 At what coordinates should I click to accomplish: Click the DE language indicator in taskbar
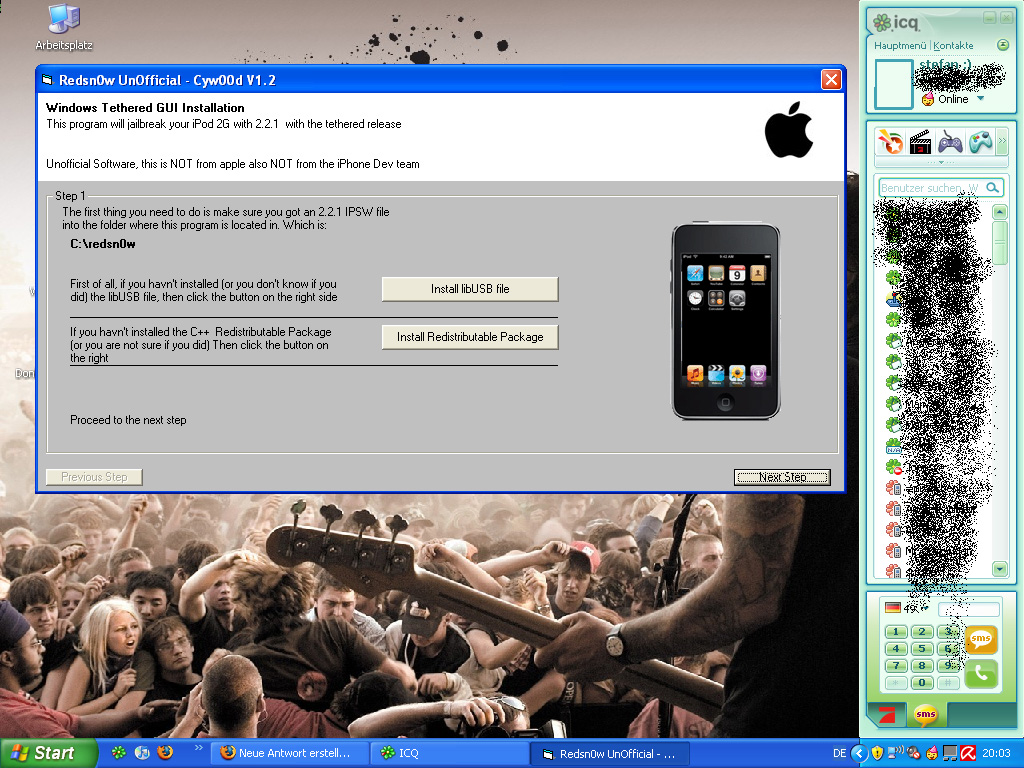coord(839,753)
